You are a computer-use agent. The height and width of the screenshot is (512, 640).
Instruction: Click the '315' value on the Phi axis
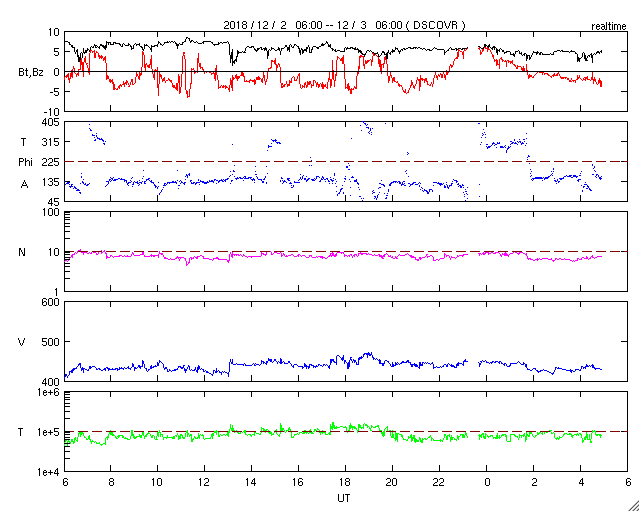(51, 142)
